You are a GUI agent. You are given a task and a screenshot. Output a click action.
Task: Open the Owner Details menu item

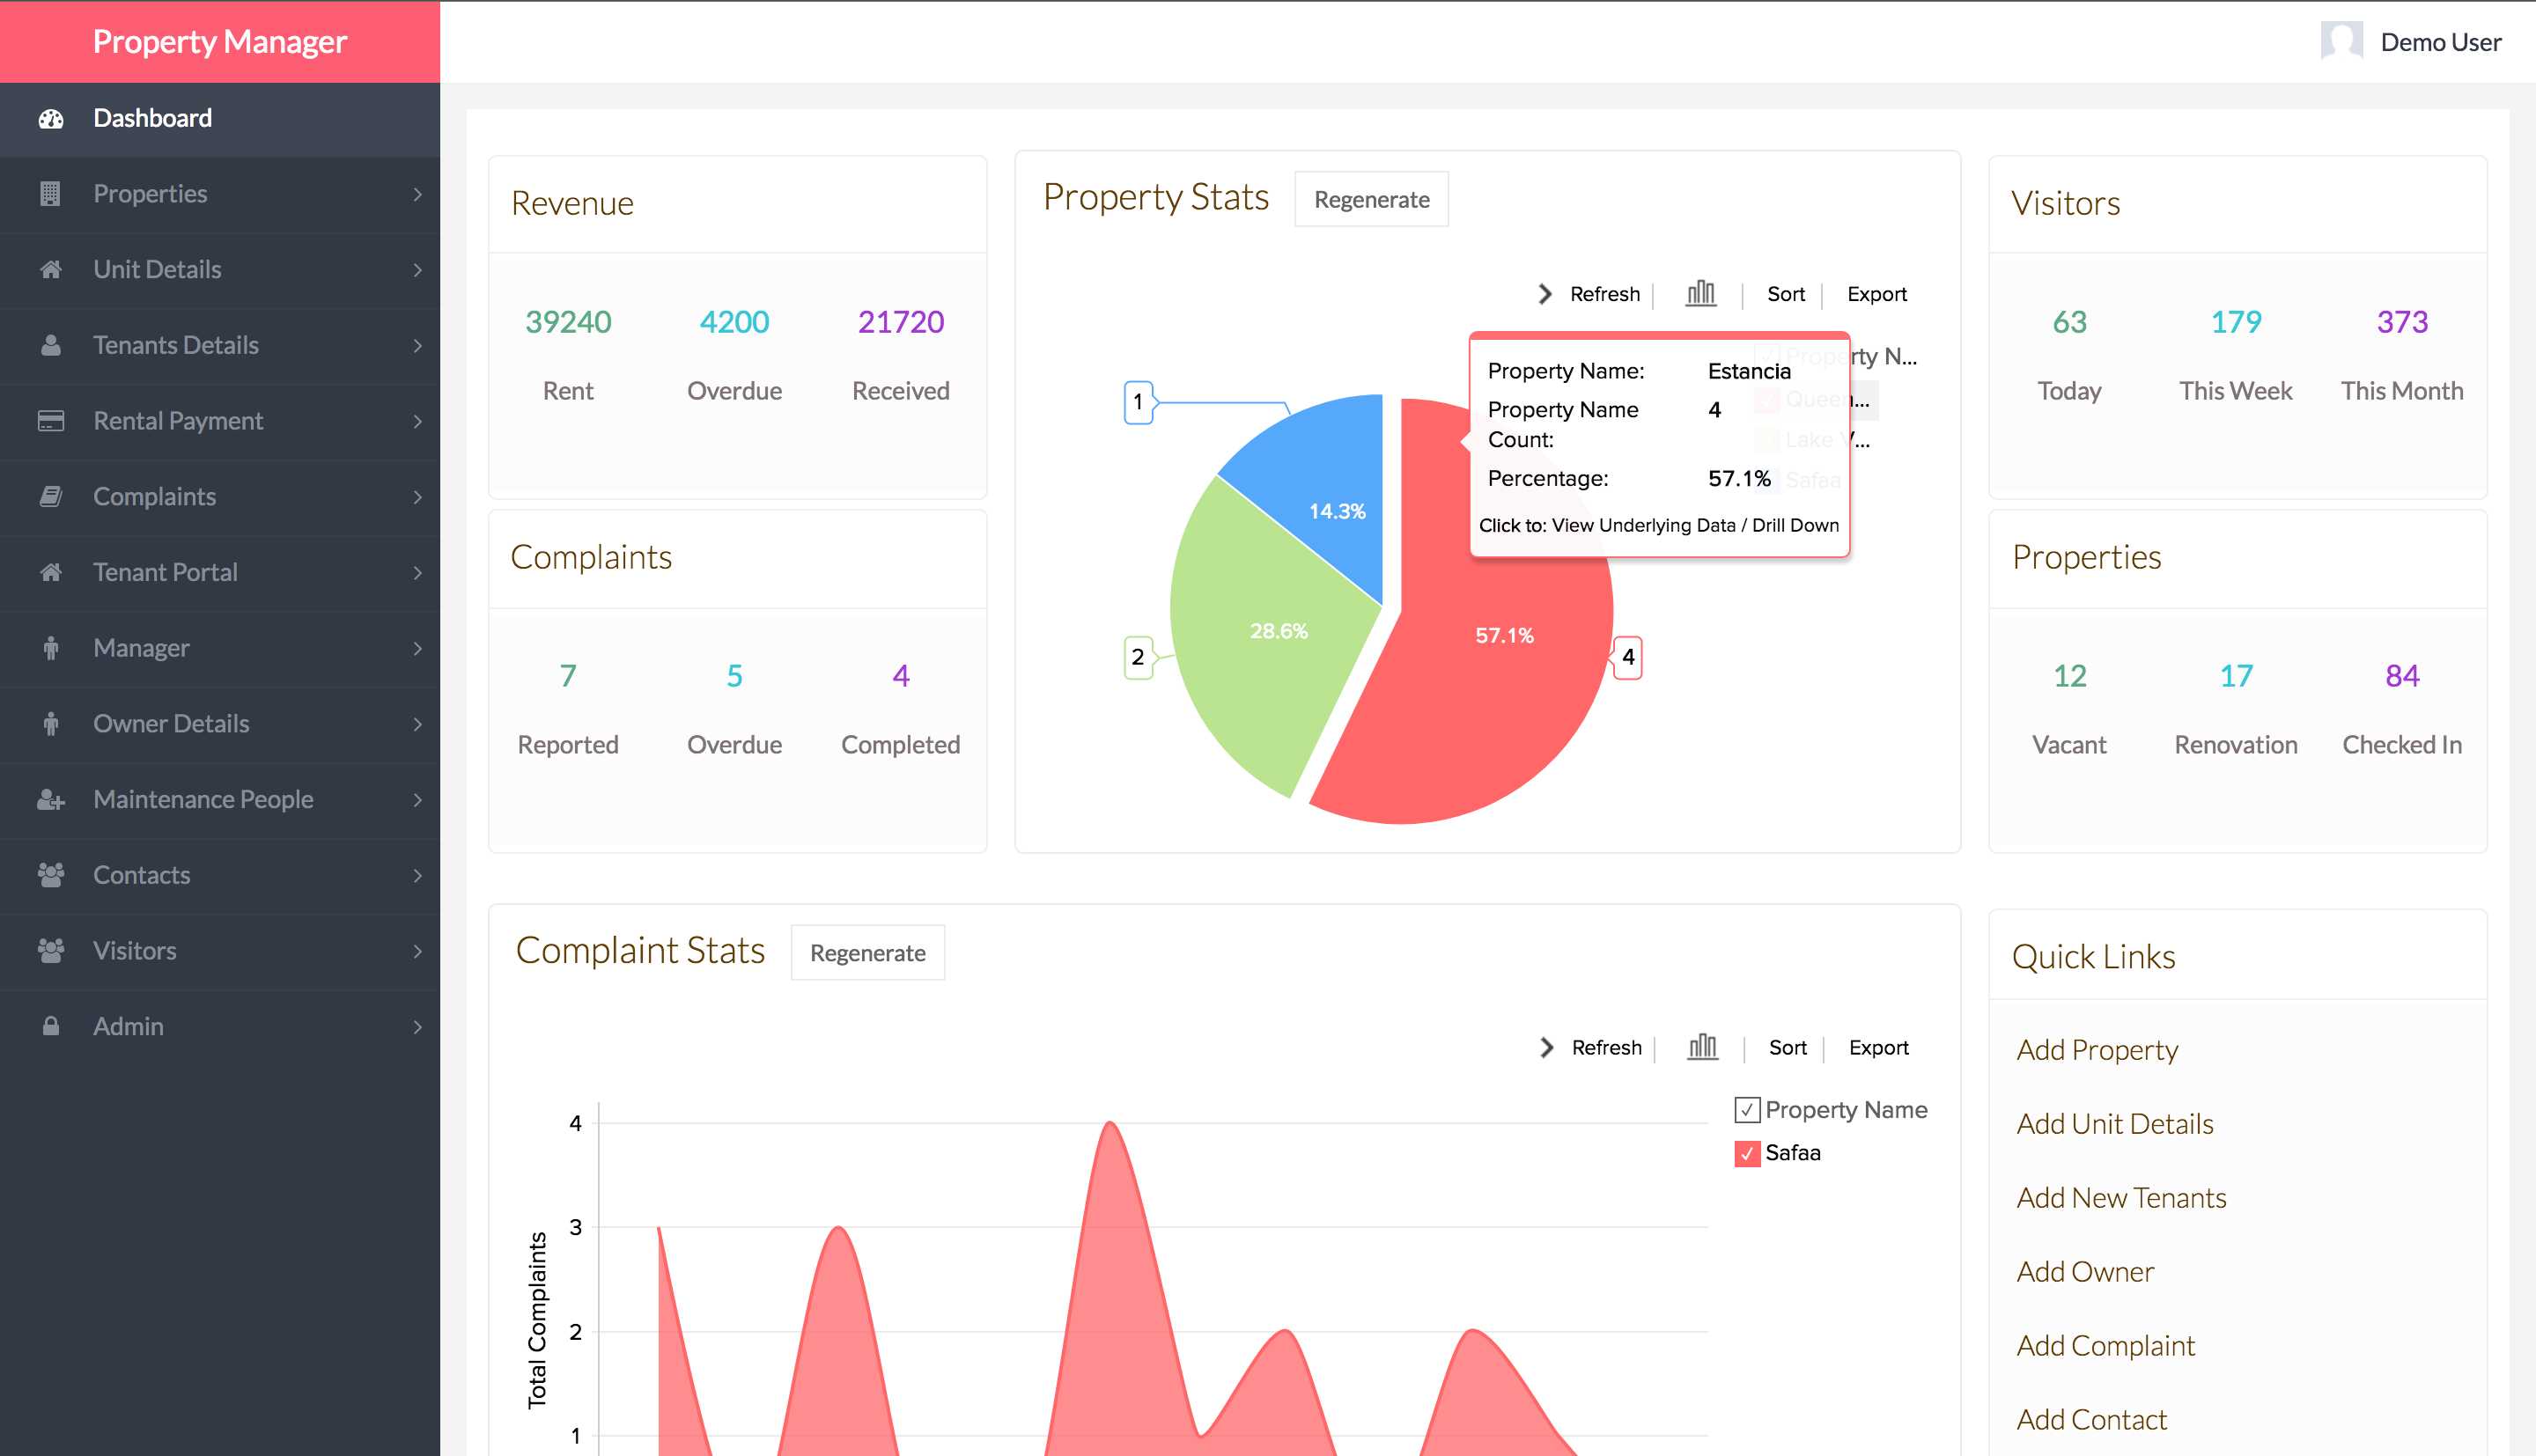(171, 724)
